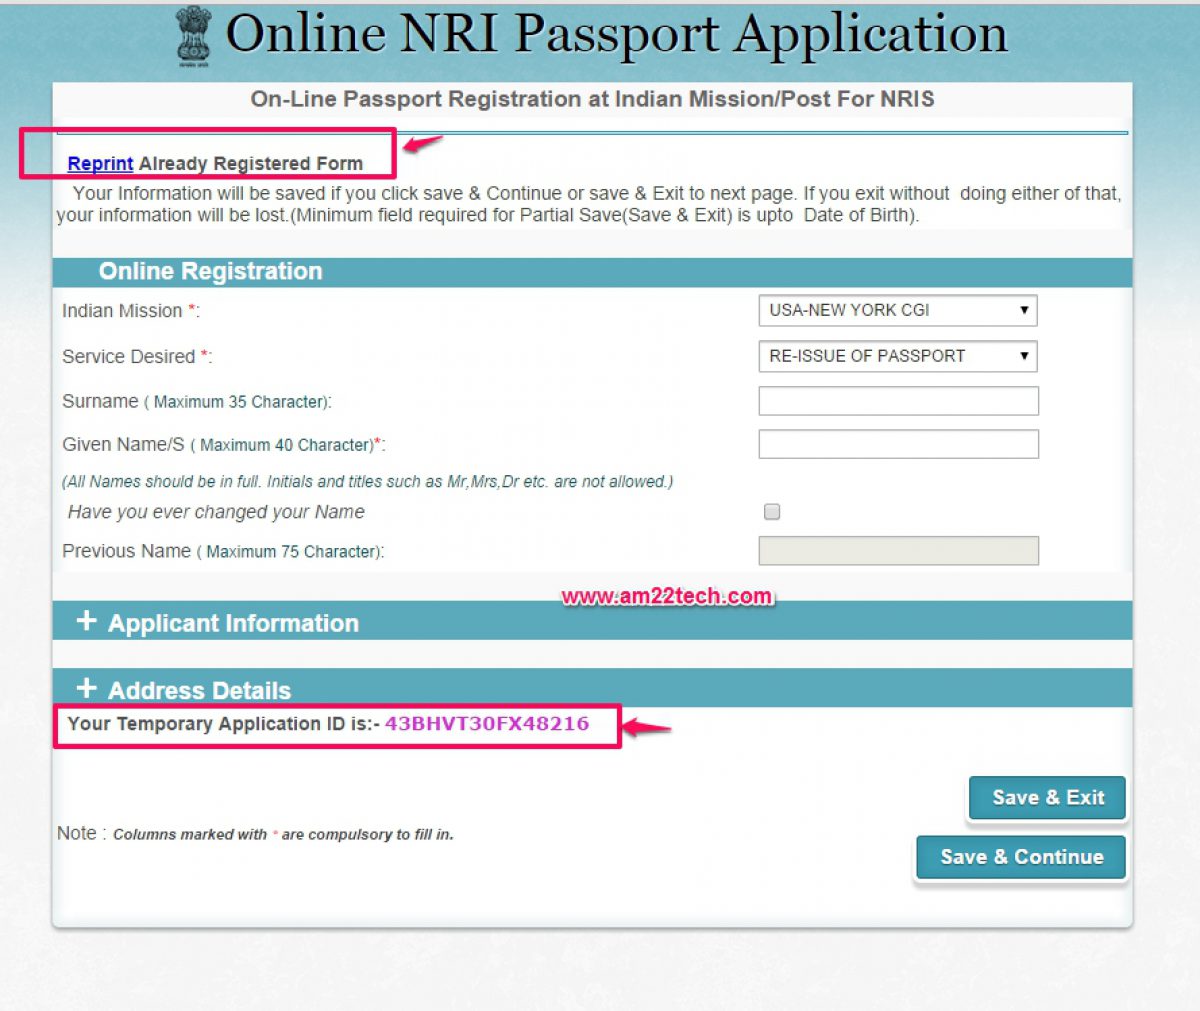Click the plus icon beside Address Details
1200x1011 pixels.
(x=87, y=688)
